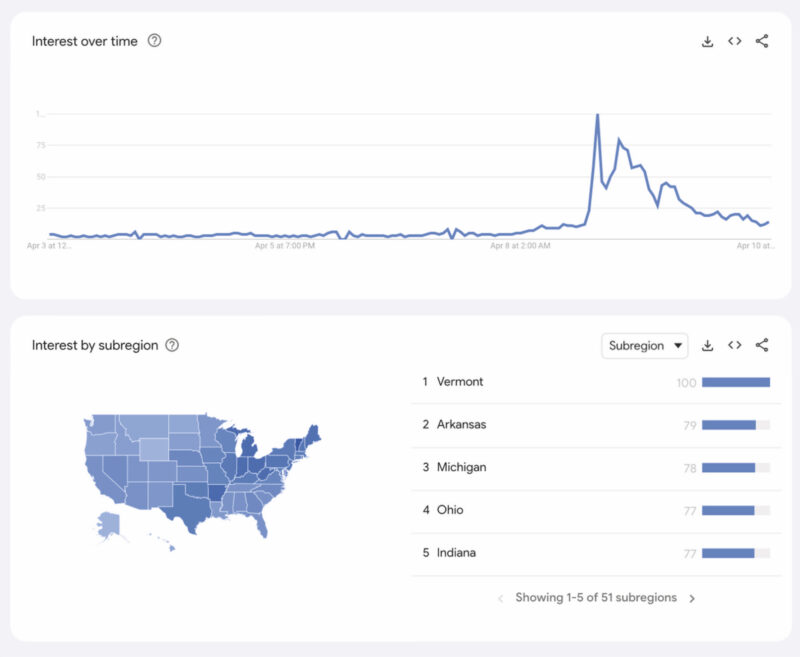The height and width of the screenshot is (657, 800).
Task: Select Vermont in the subregion list
Action: [x=462, y=381]
